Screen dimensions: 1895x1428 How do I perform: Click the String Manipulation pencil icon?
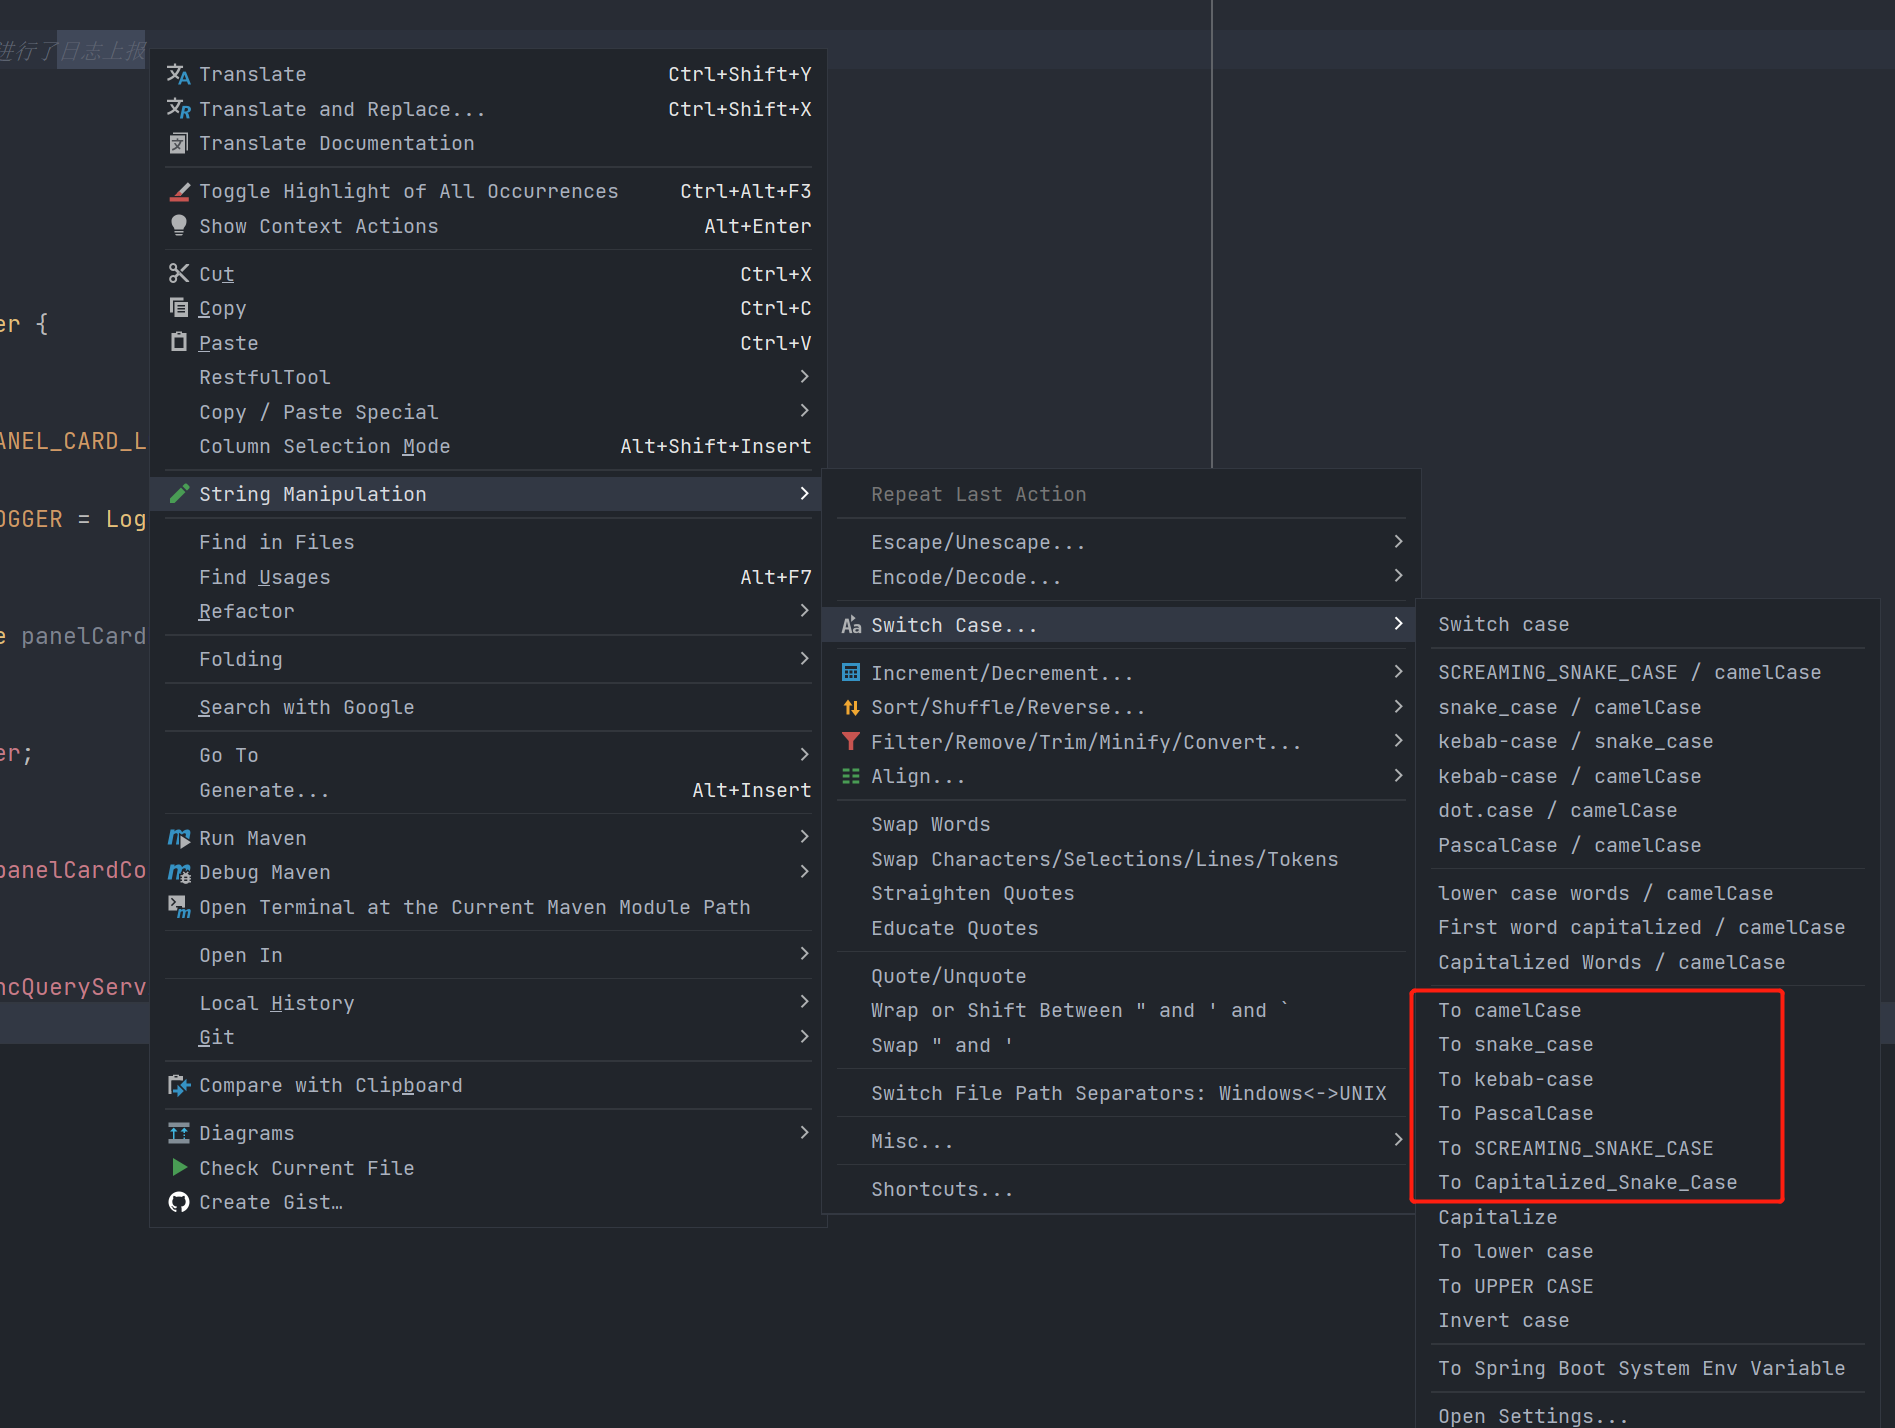point(179,493)
